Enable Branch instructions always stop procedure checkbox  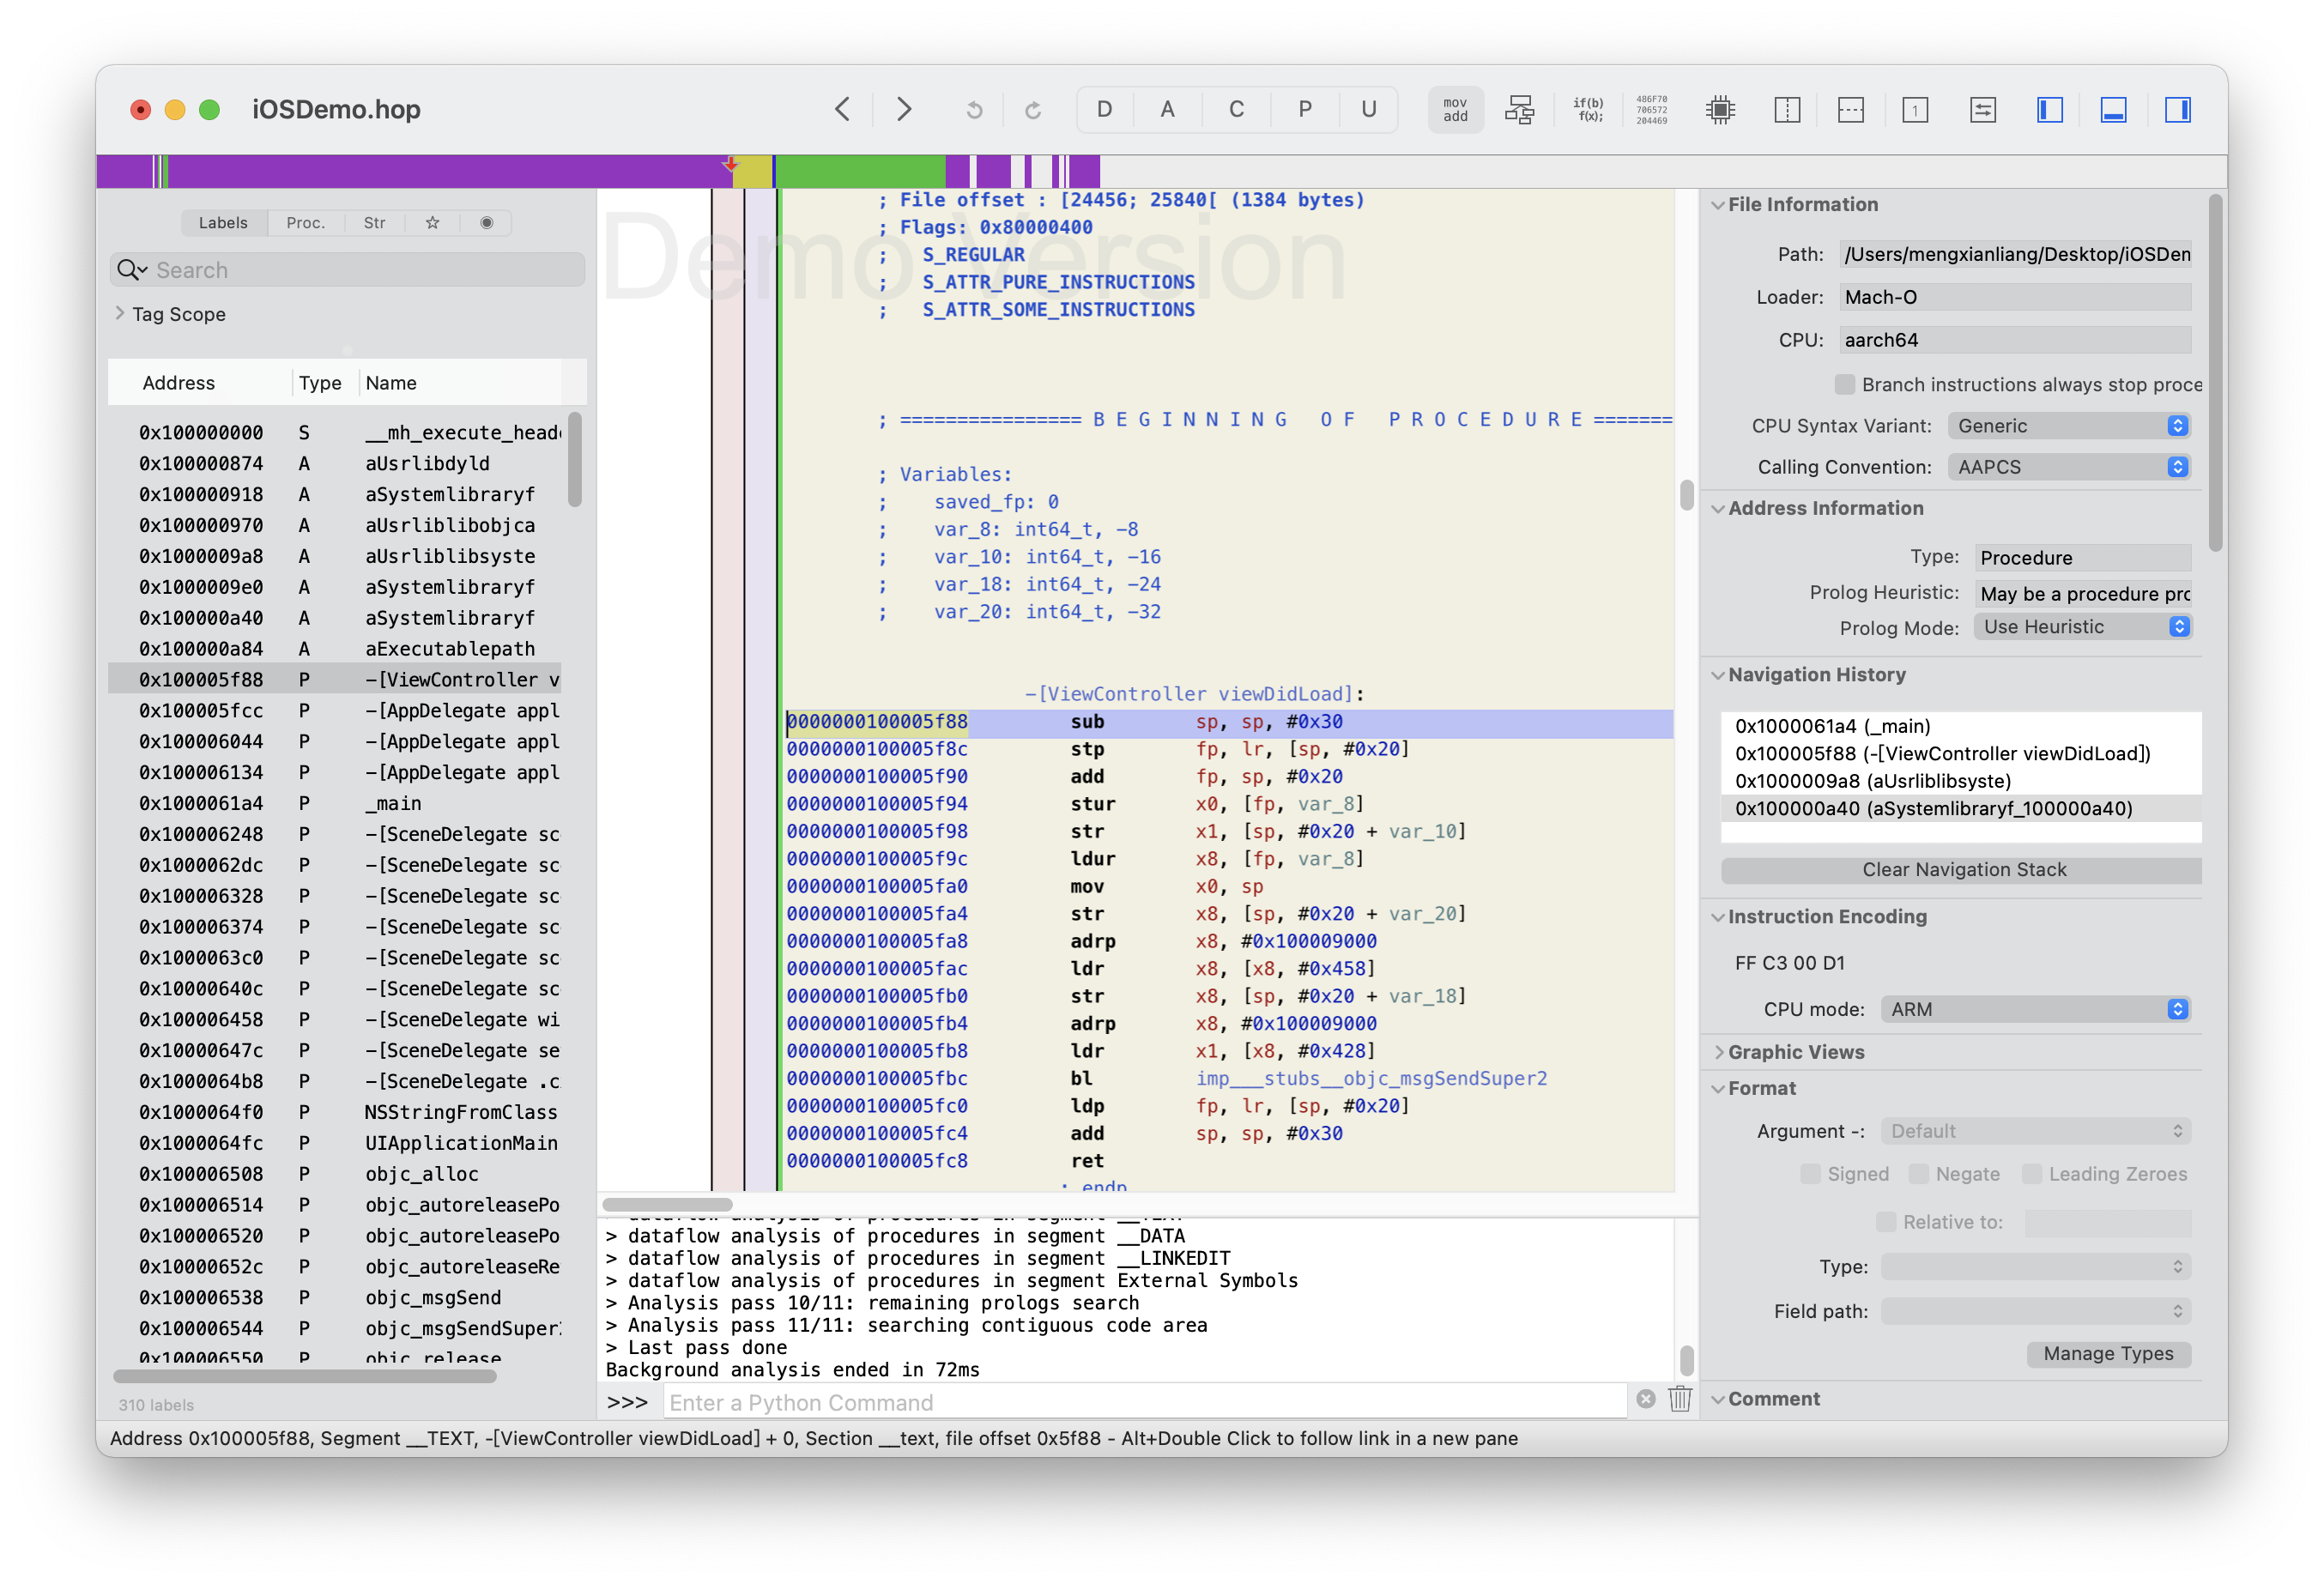1844,384
